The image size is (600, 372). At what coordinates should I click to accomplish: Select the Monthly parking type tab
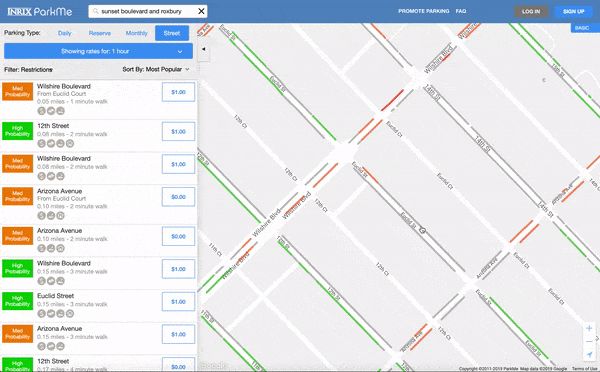[137, 33]
